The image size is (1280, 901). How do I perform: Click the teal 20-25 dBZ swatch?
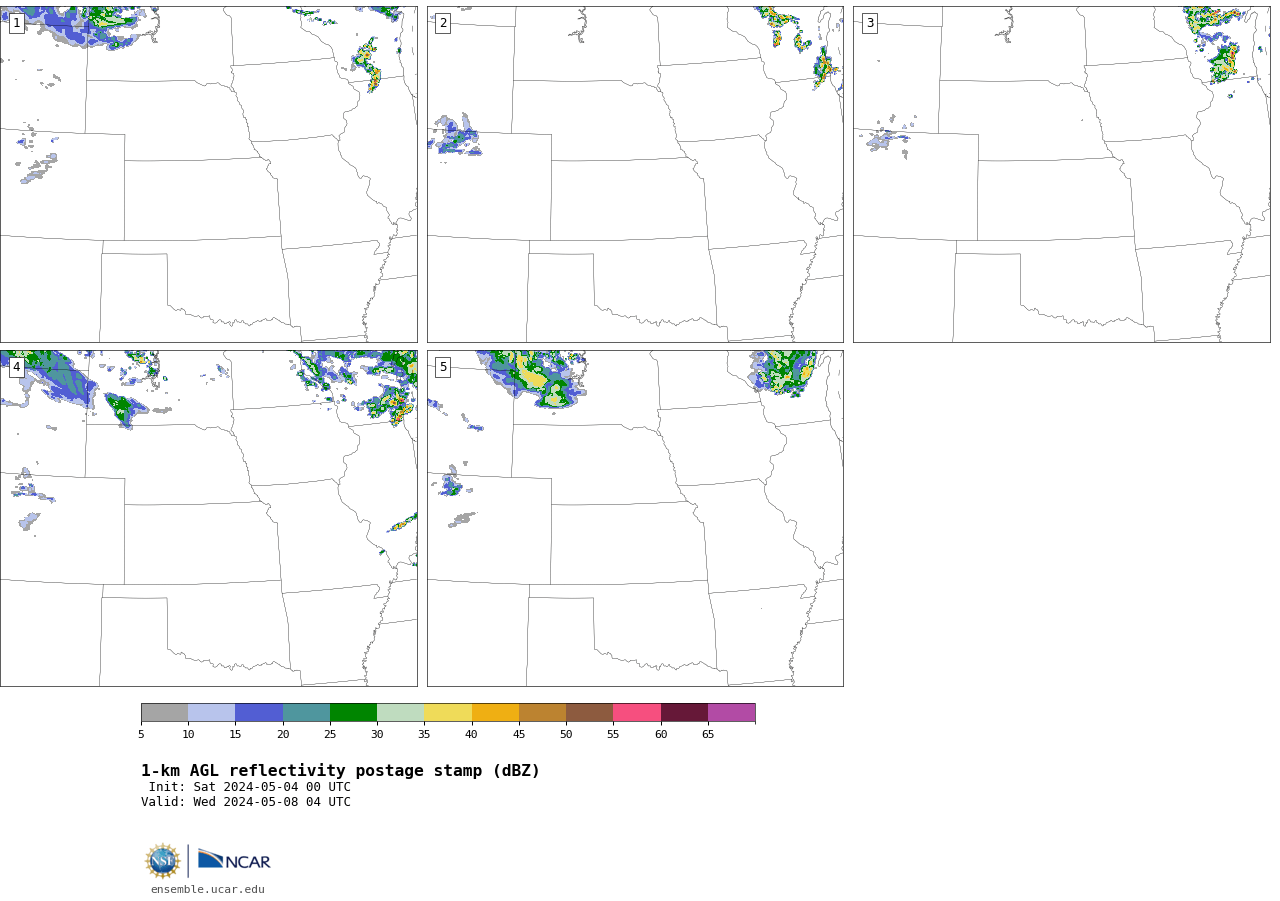[x=306, y=713]
